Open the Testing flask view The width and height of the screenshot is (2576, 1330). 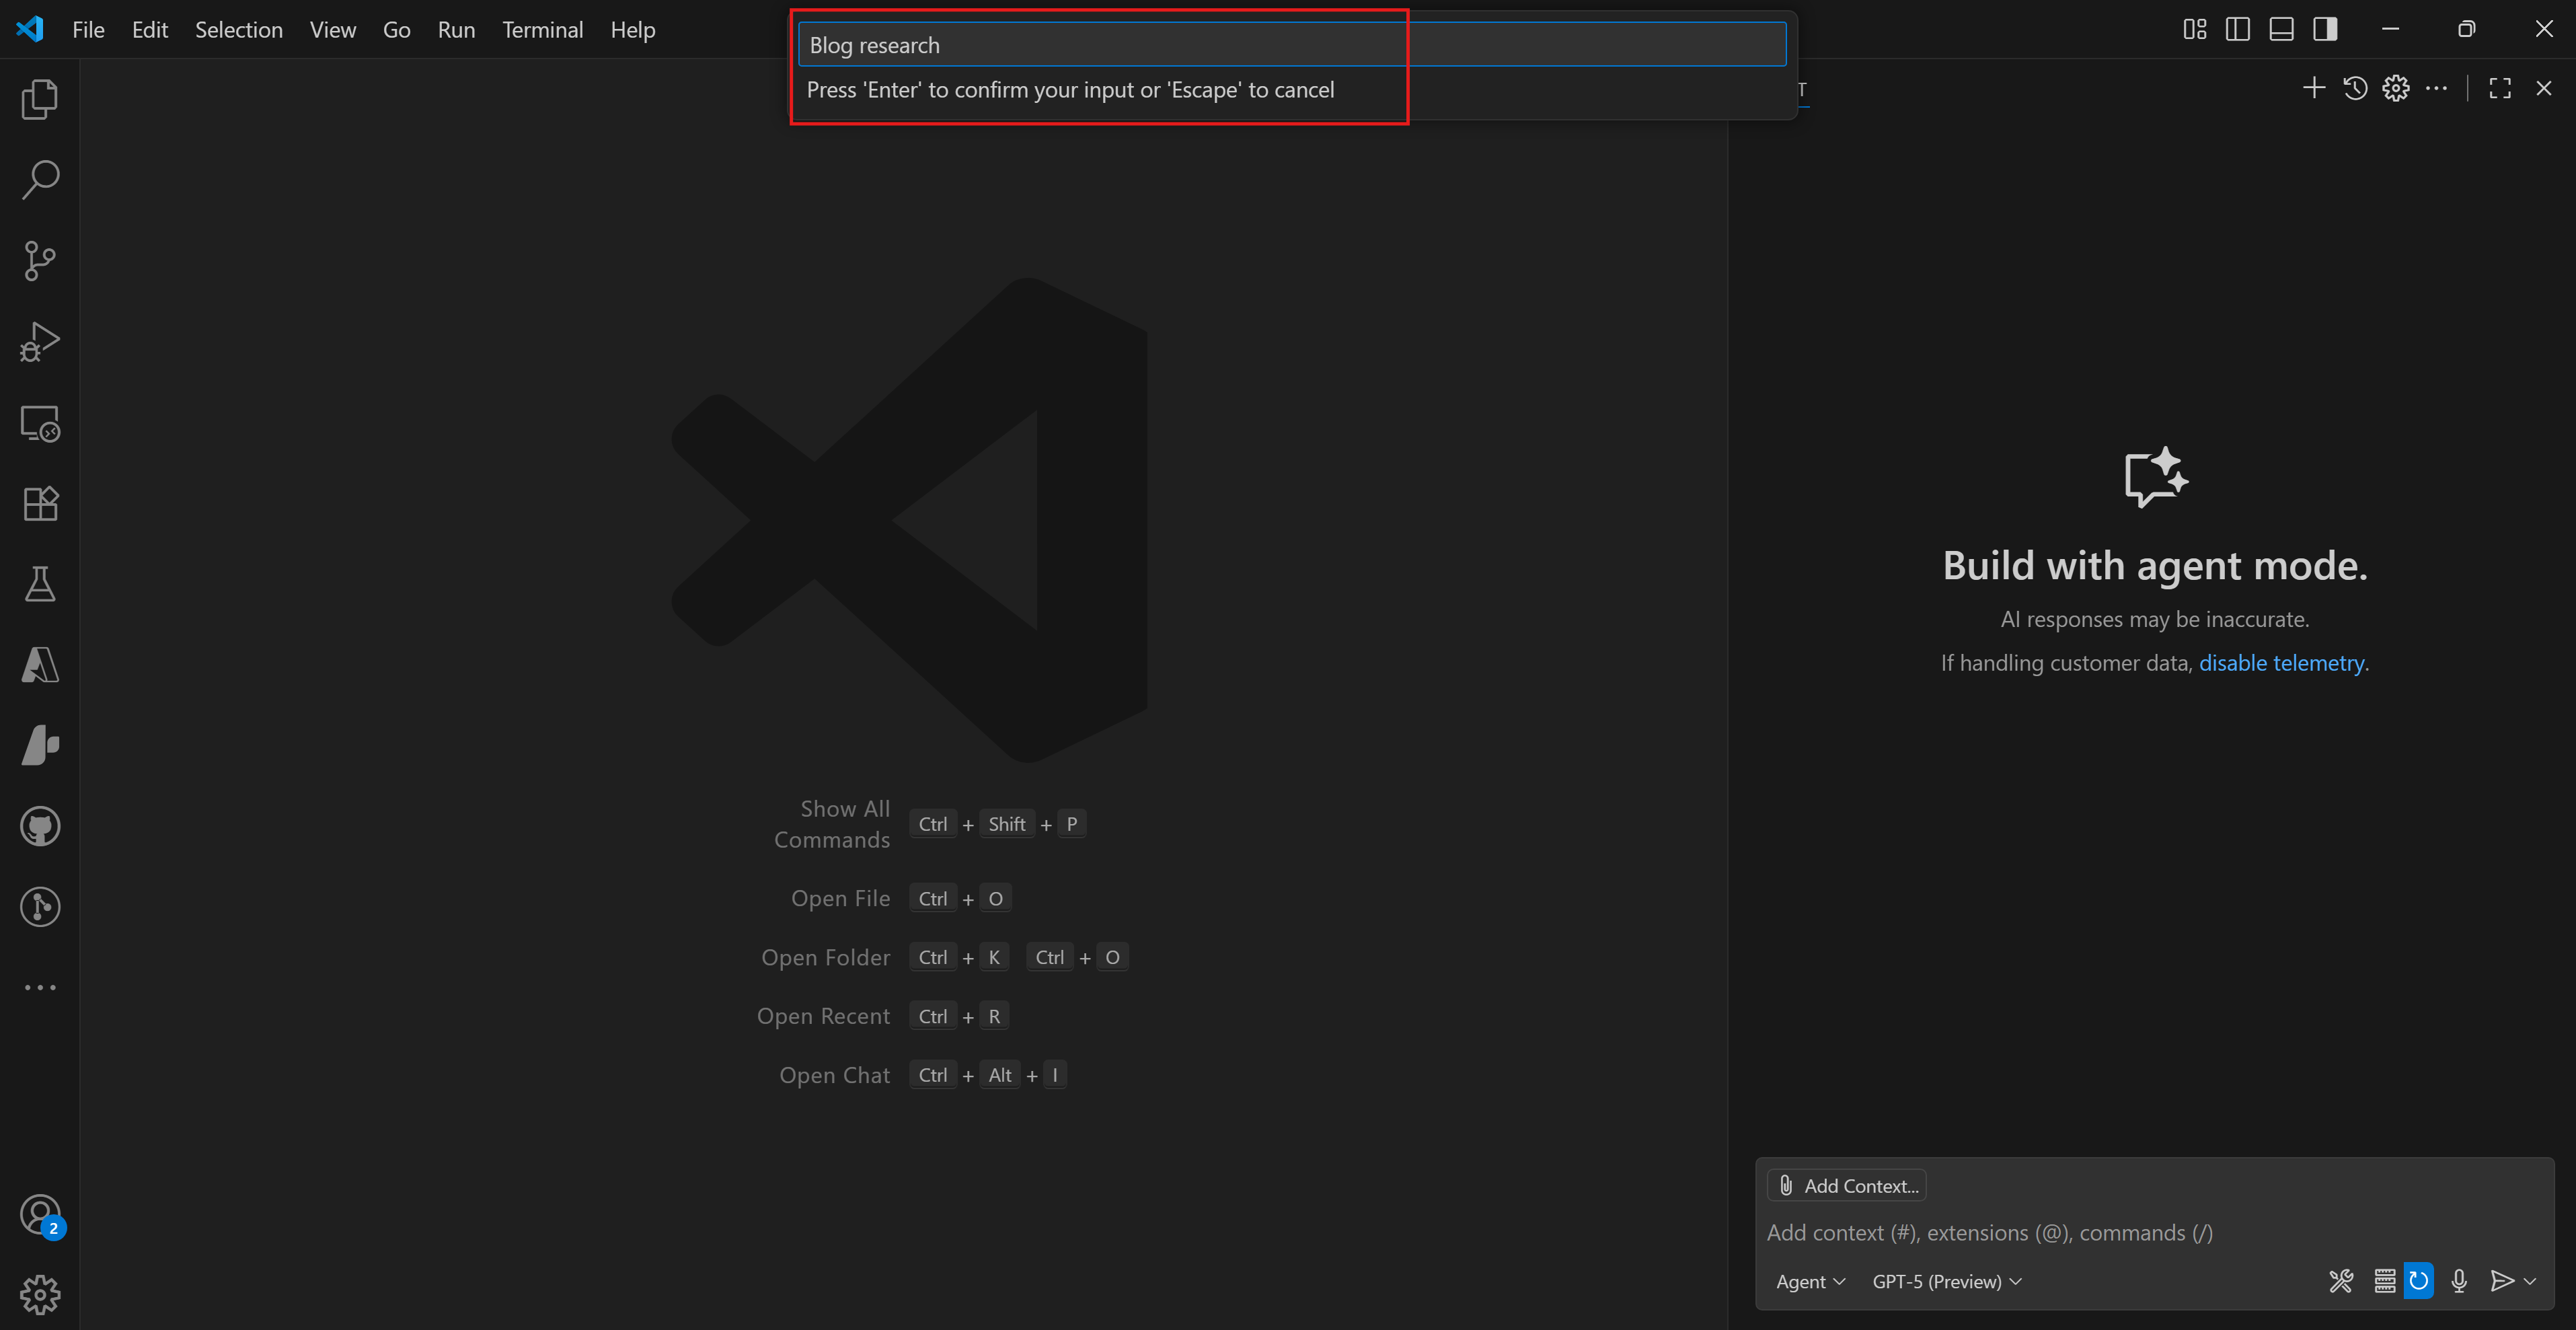click(40, 584)
